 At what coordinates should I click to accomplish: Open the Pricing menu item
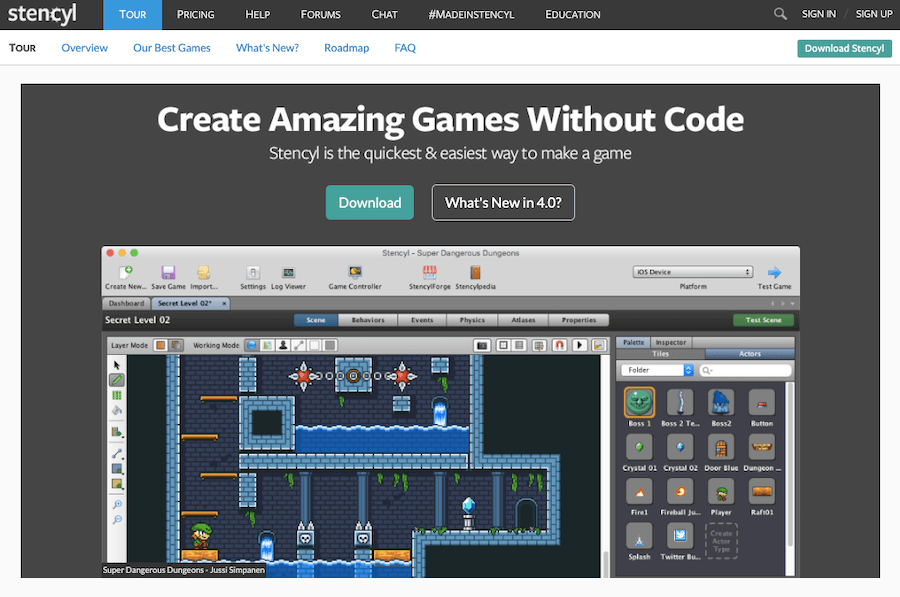(195, 14)
